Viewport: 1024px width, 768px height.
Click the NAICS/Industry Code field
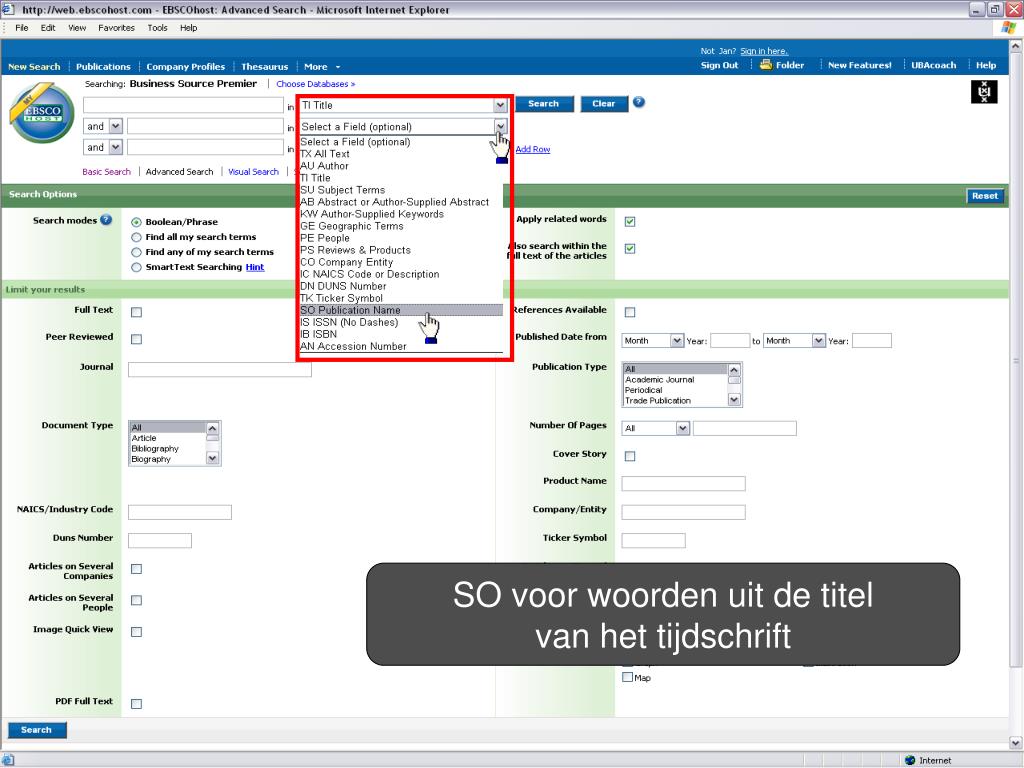click(180, 512)
